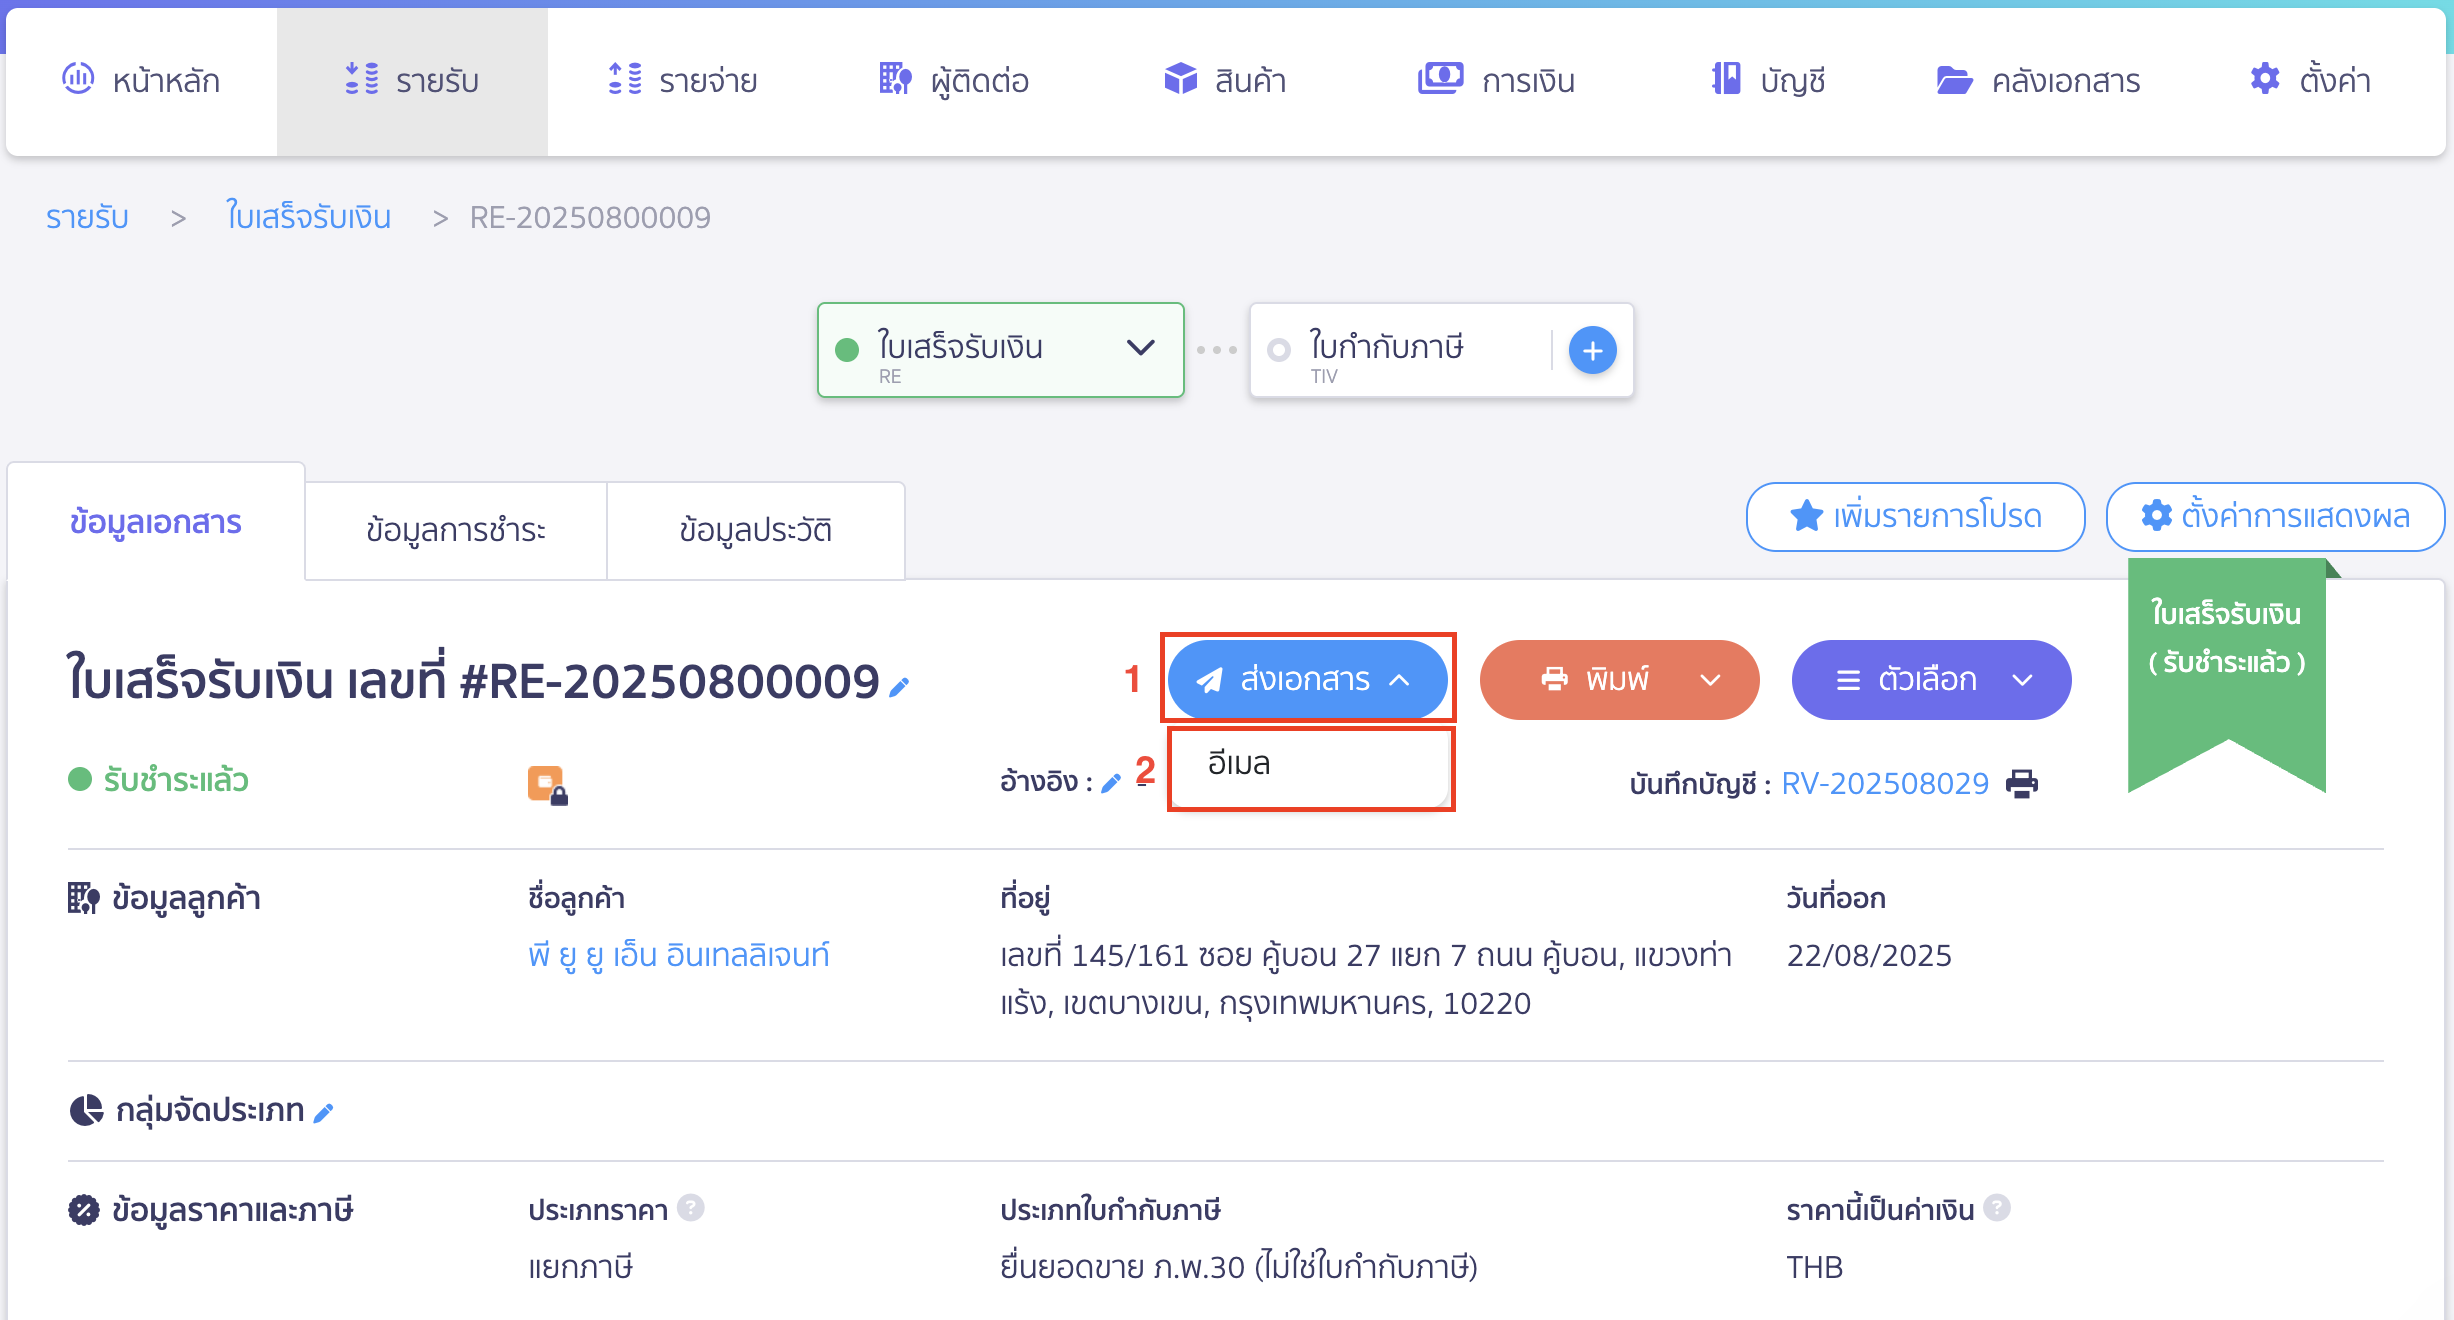The width and height of the screenshot is (2454, 1320).
Task: Toggle the ส่งเอกสาร dropdown button
Action: pyautogui.click(x=1307, y=680)
